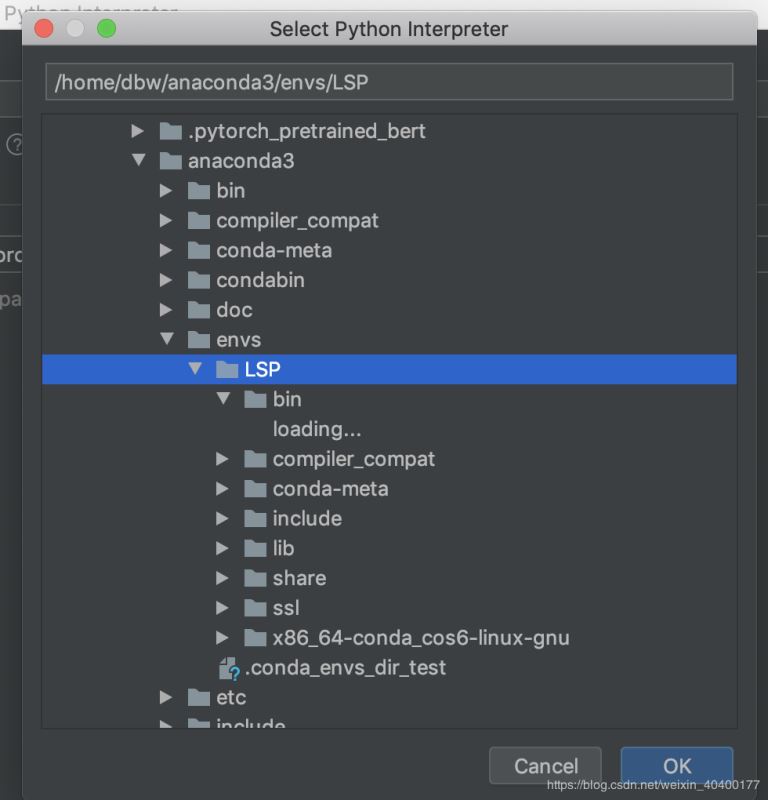Click the folder icon next to condabin
This screenshot has width=768, height=800.
tap(199, 280)
